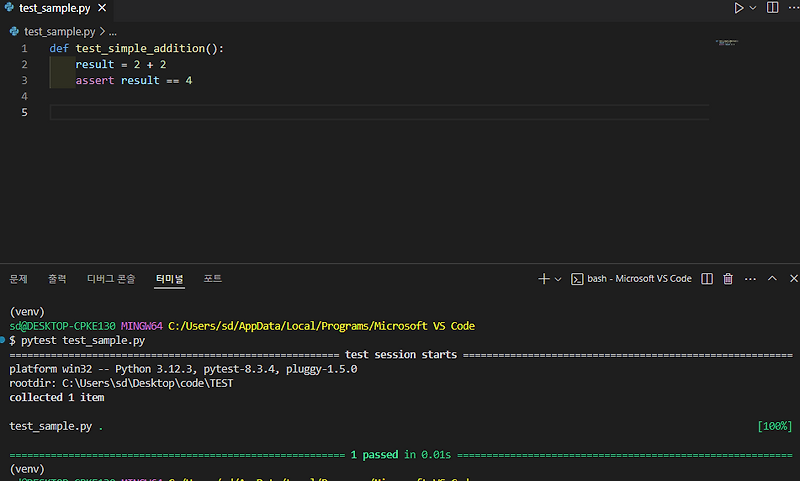Maximize the panel with the up chevron

tap(772, 279)
